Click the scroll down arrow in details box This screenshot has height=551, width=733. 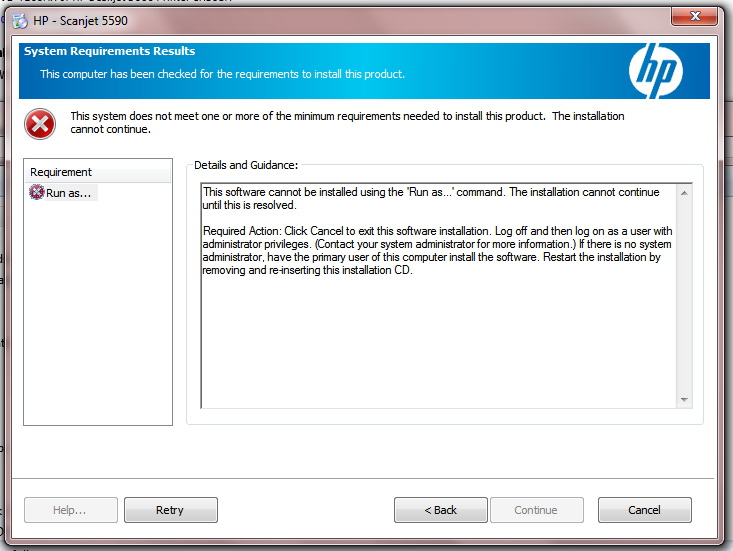[684, 400]
